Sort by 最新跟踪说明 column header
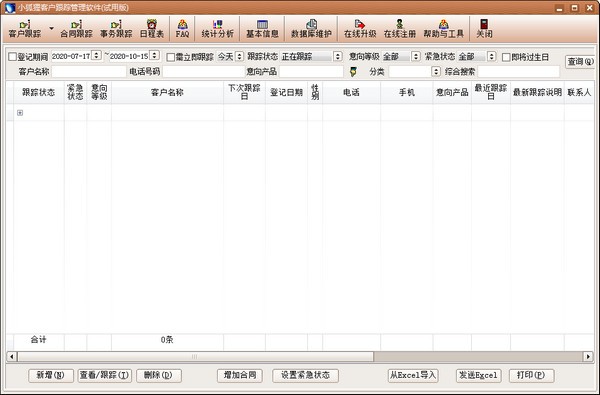 click(537, 92)
